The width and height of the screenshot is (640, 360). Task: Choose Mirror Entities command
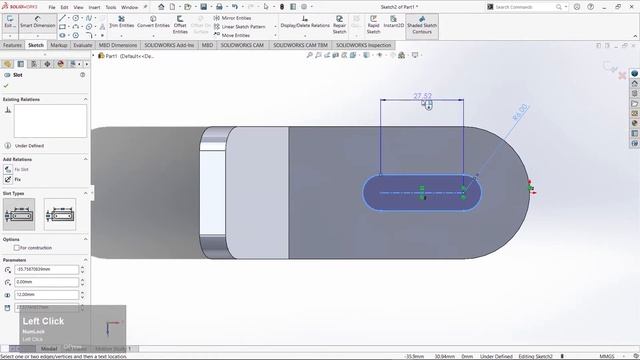click(232, 18)
